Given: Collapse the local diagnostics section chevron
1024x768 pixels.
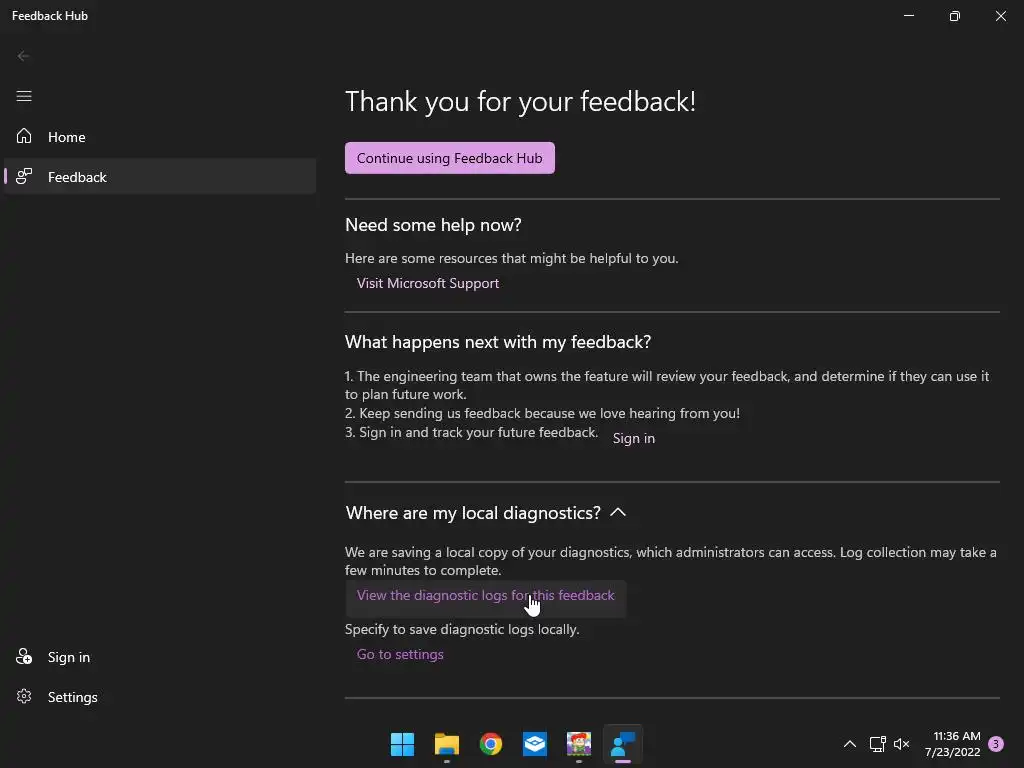Looking at the screenshot, I should (618, 513).
